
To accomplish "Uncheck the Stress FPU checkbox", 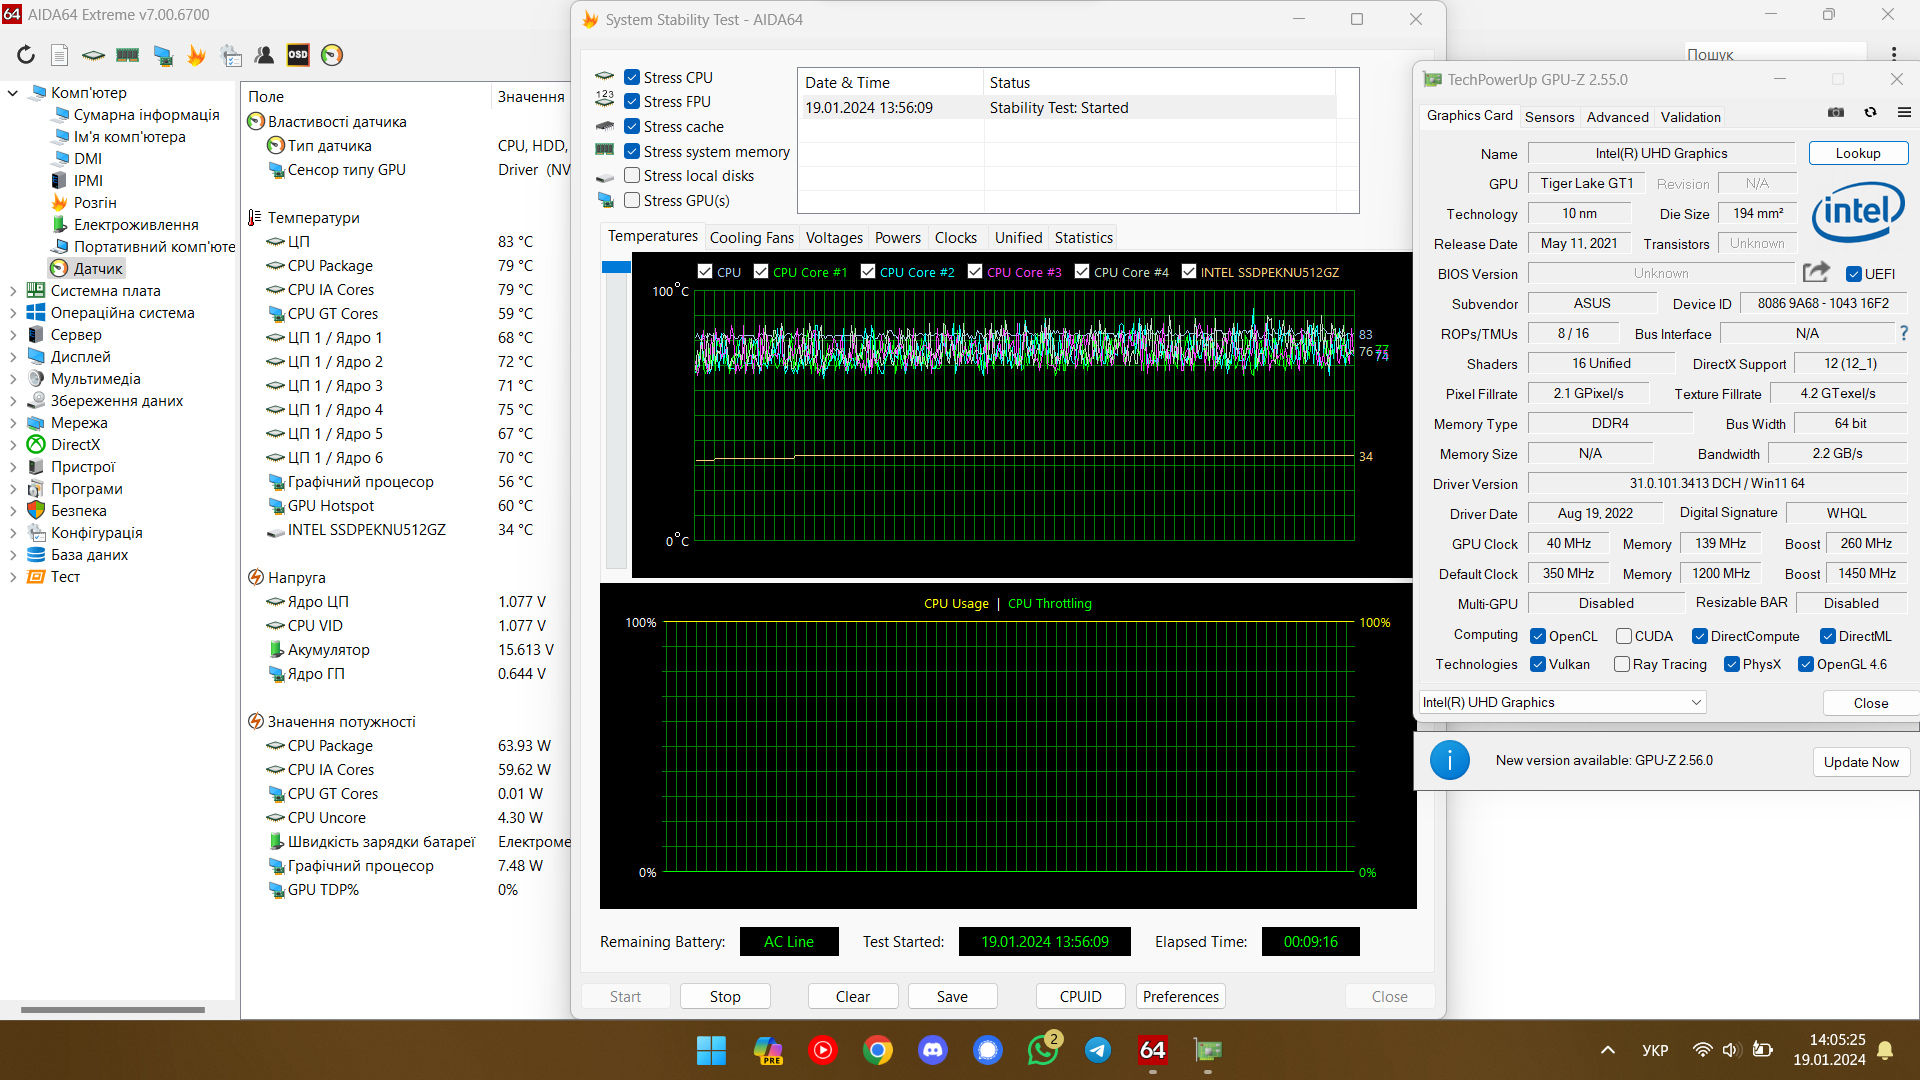I will pos(632,102).
